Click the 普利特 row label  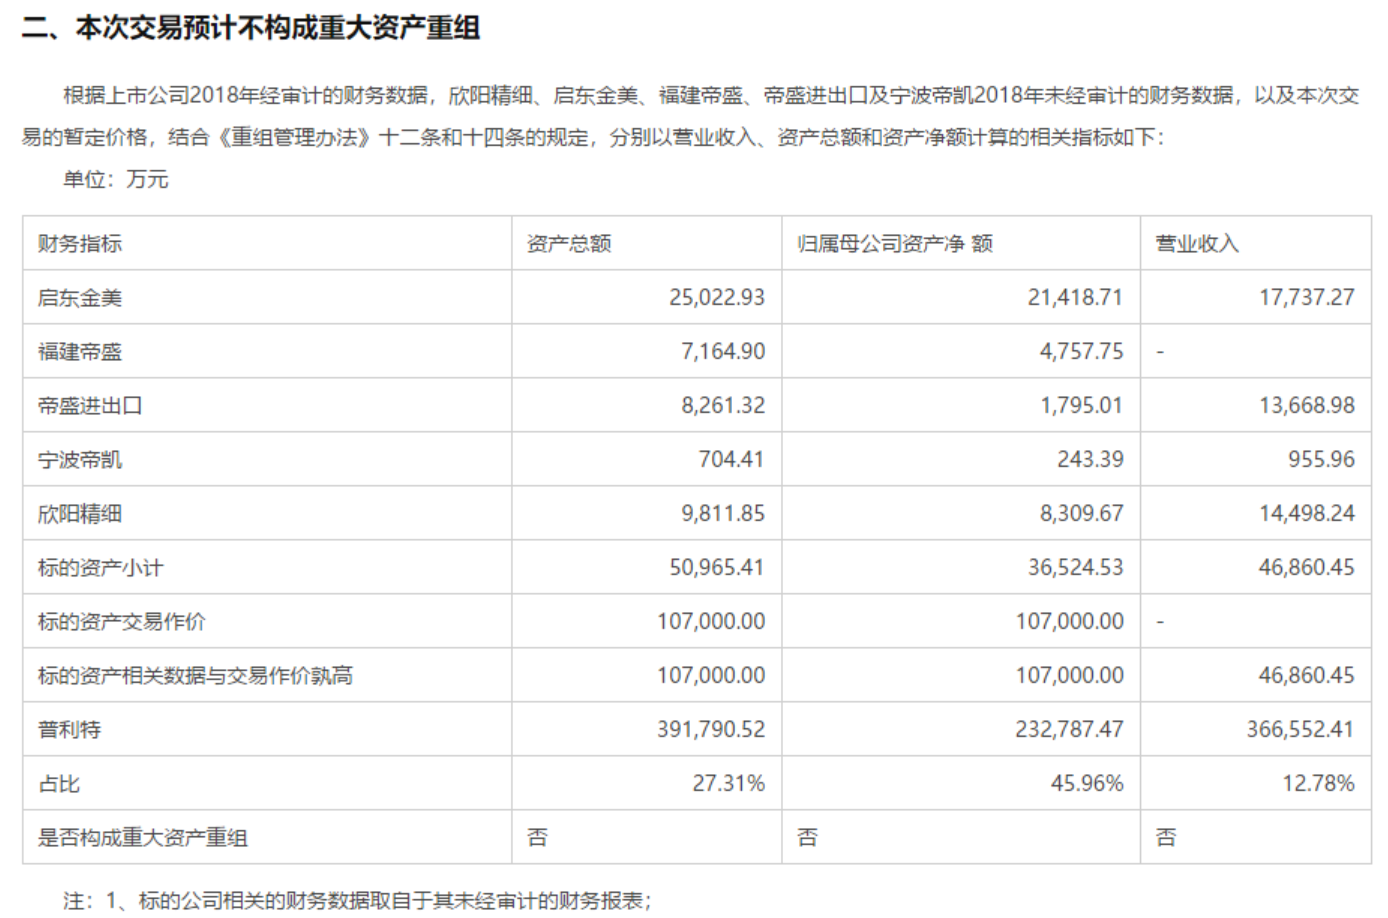coord(69,729)
